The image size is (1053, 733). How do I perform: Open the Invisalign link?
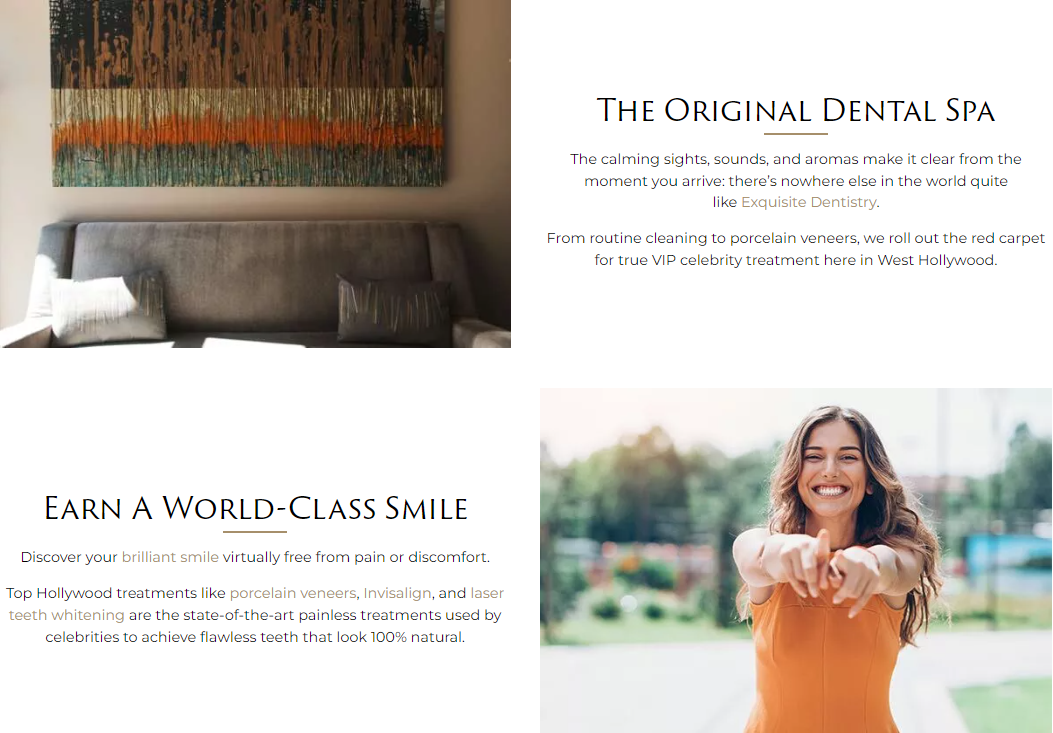(397, 593)
